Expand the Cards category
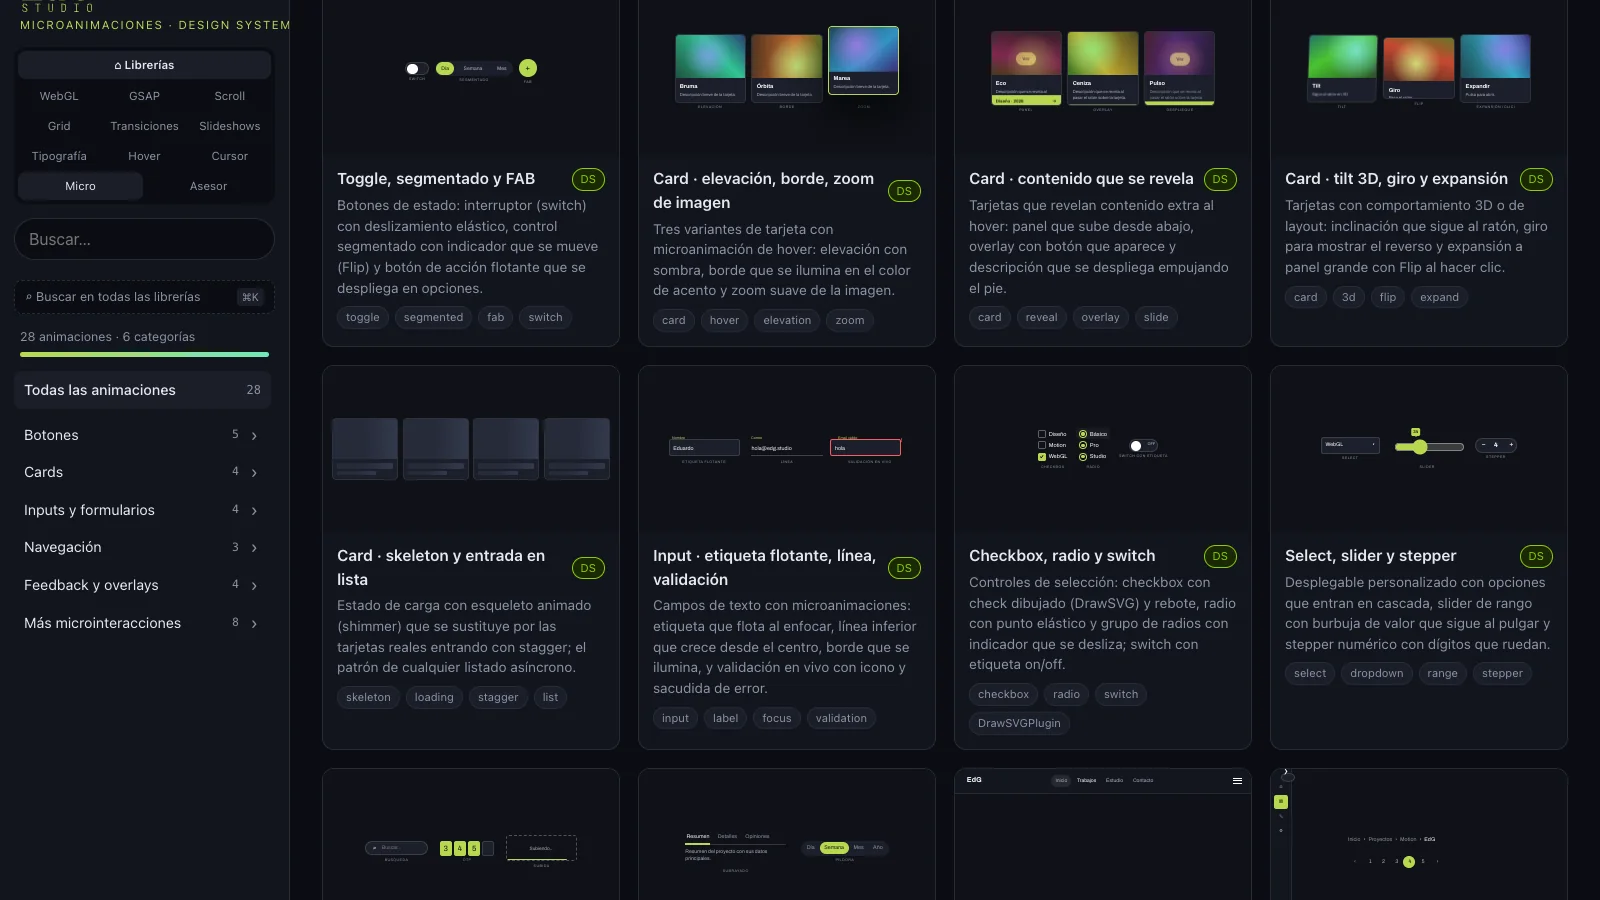 tap(143, 472)
